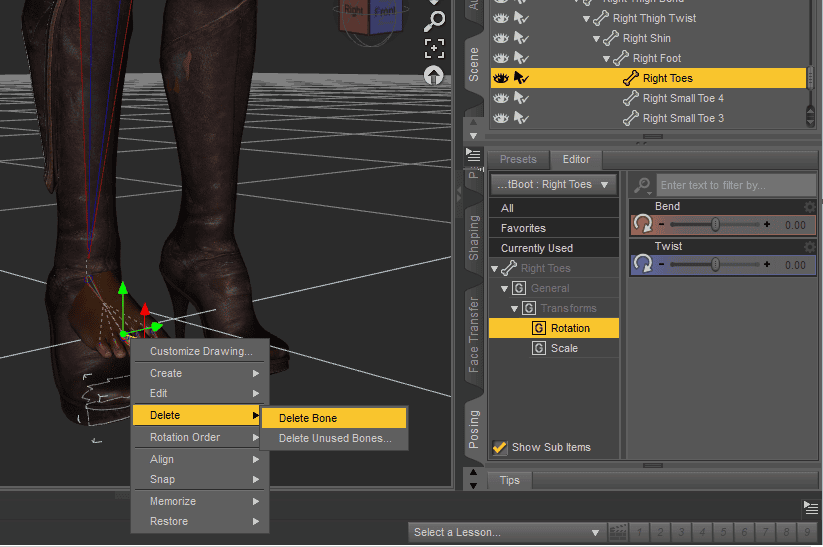This screenshot has height=547, width=823.
Task: Click the minus button on the Bend slider
Action: [x=662, y=225]
